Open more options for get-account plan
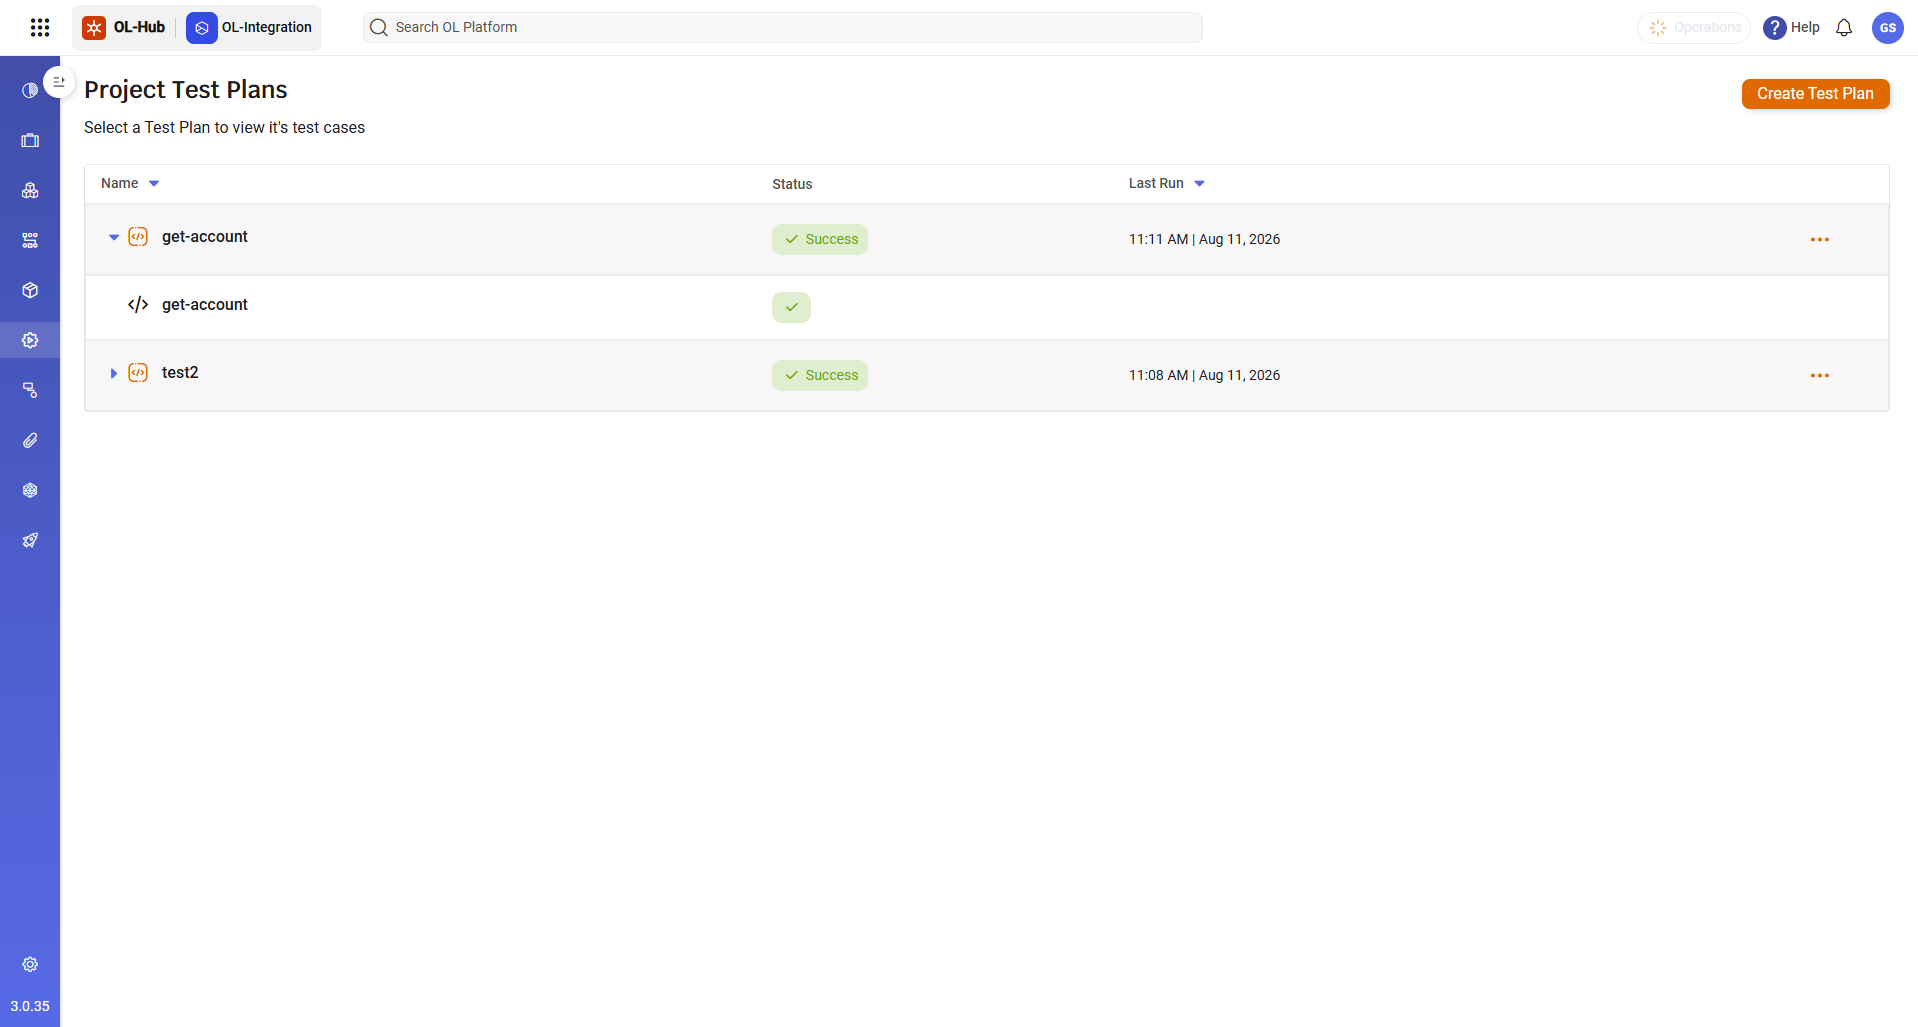The height and width of the screenshot is (1027, 1918). (x=1819, y=240)
